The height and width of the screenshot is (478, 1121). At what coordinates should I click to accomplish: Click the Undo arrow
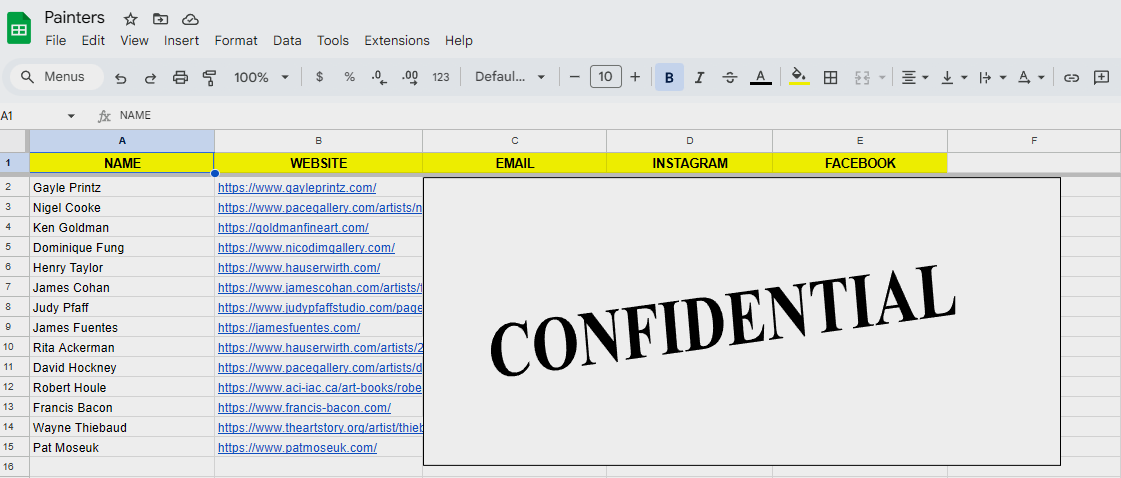121,77
